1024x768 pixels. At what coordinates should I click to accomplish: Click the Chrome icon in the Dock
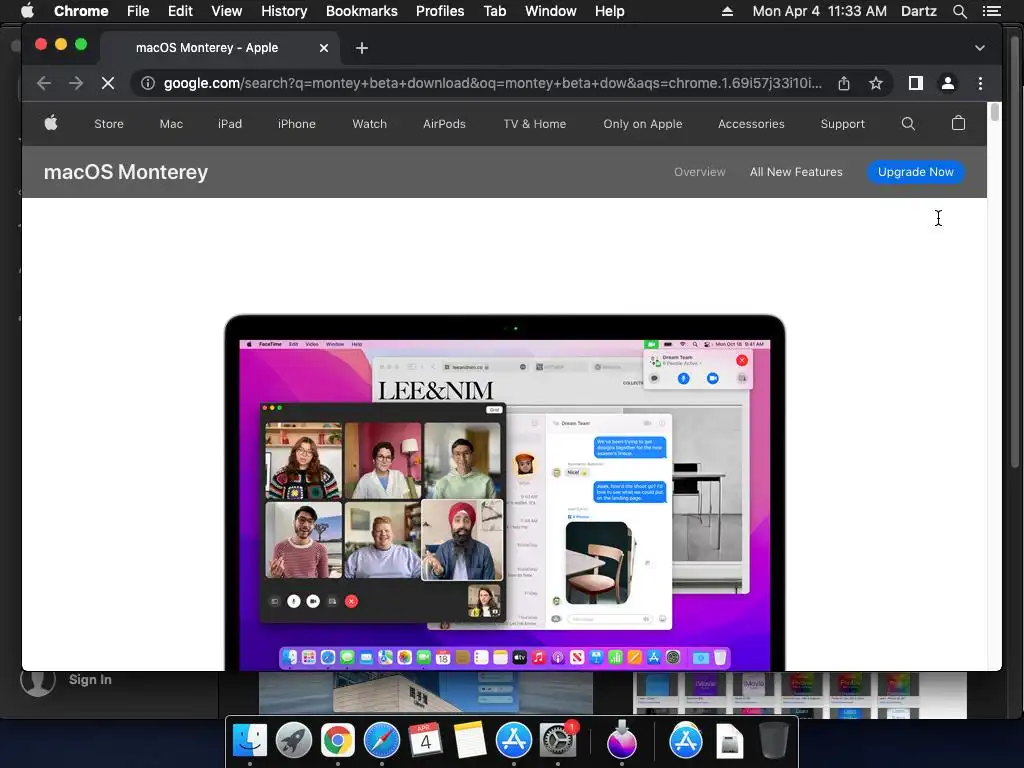point(338,740)
